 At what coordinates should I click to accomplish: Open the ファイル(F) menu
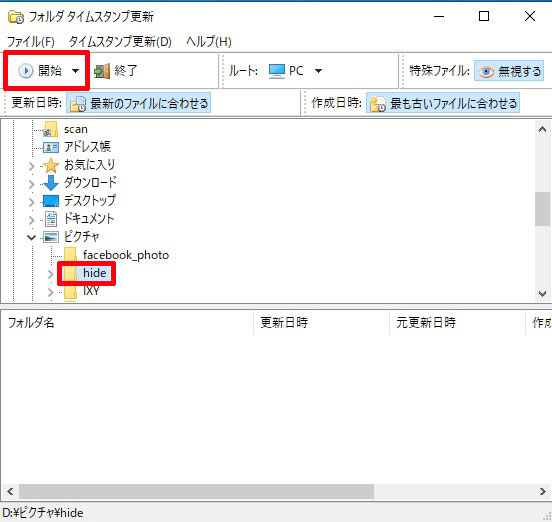[31, 42]
